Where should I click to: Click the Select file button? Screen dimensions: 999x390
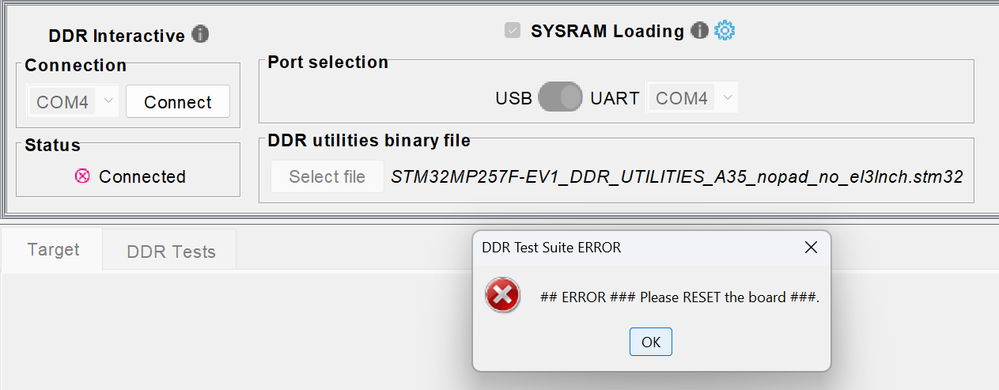[327, 177]
